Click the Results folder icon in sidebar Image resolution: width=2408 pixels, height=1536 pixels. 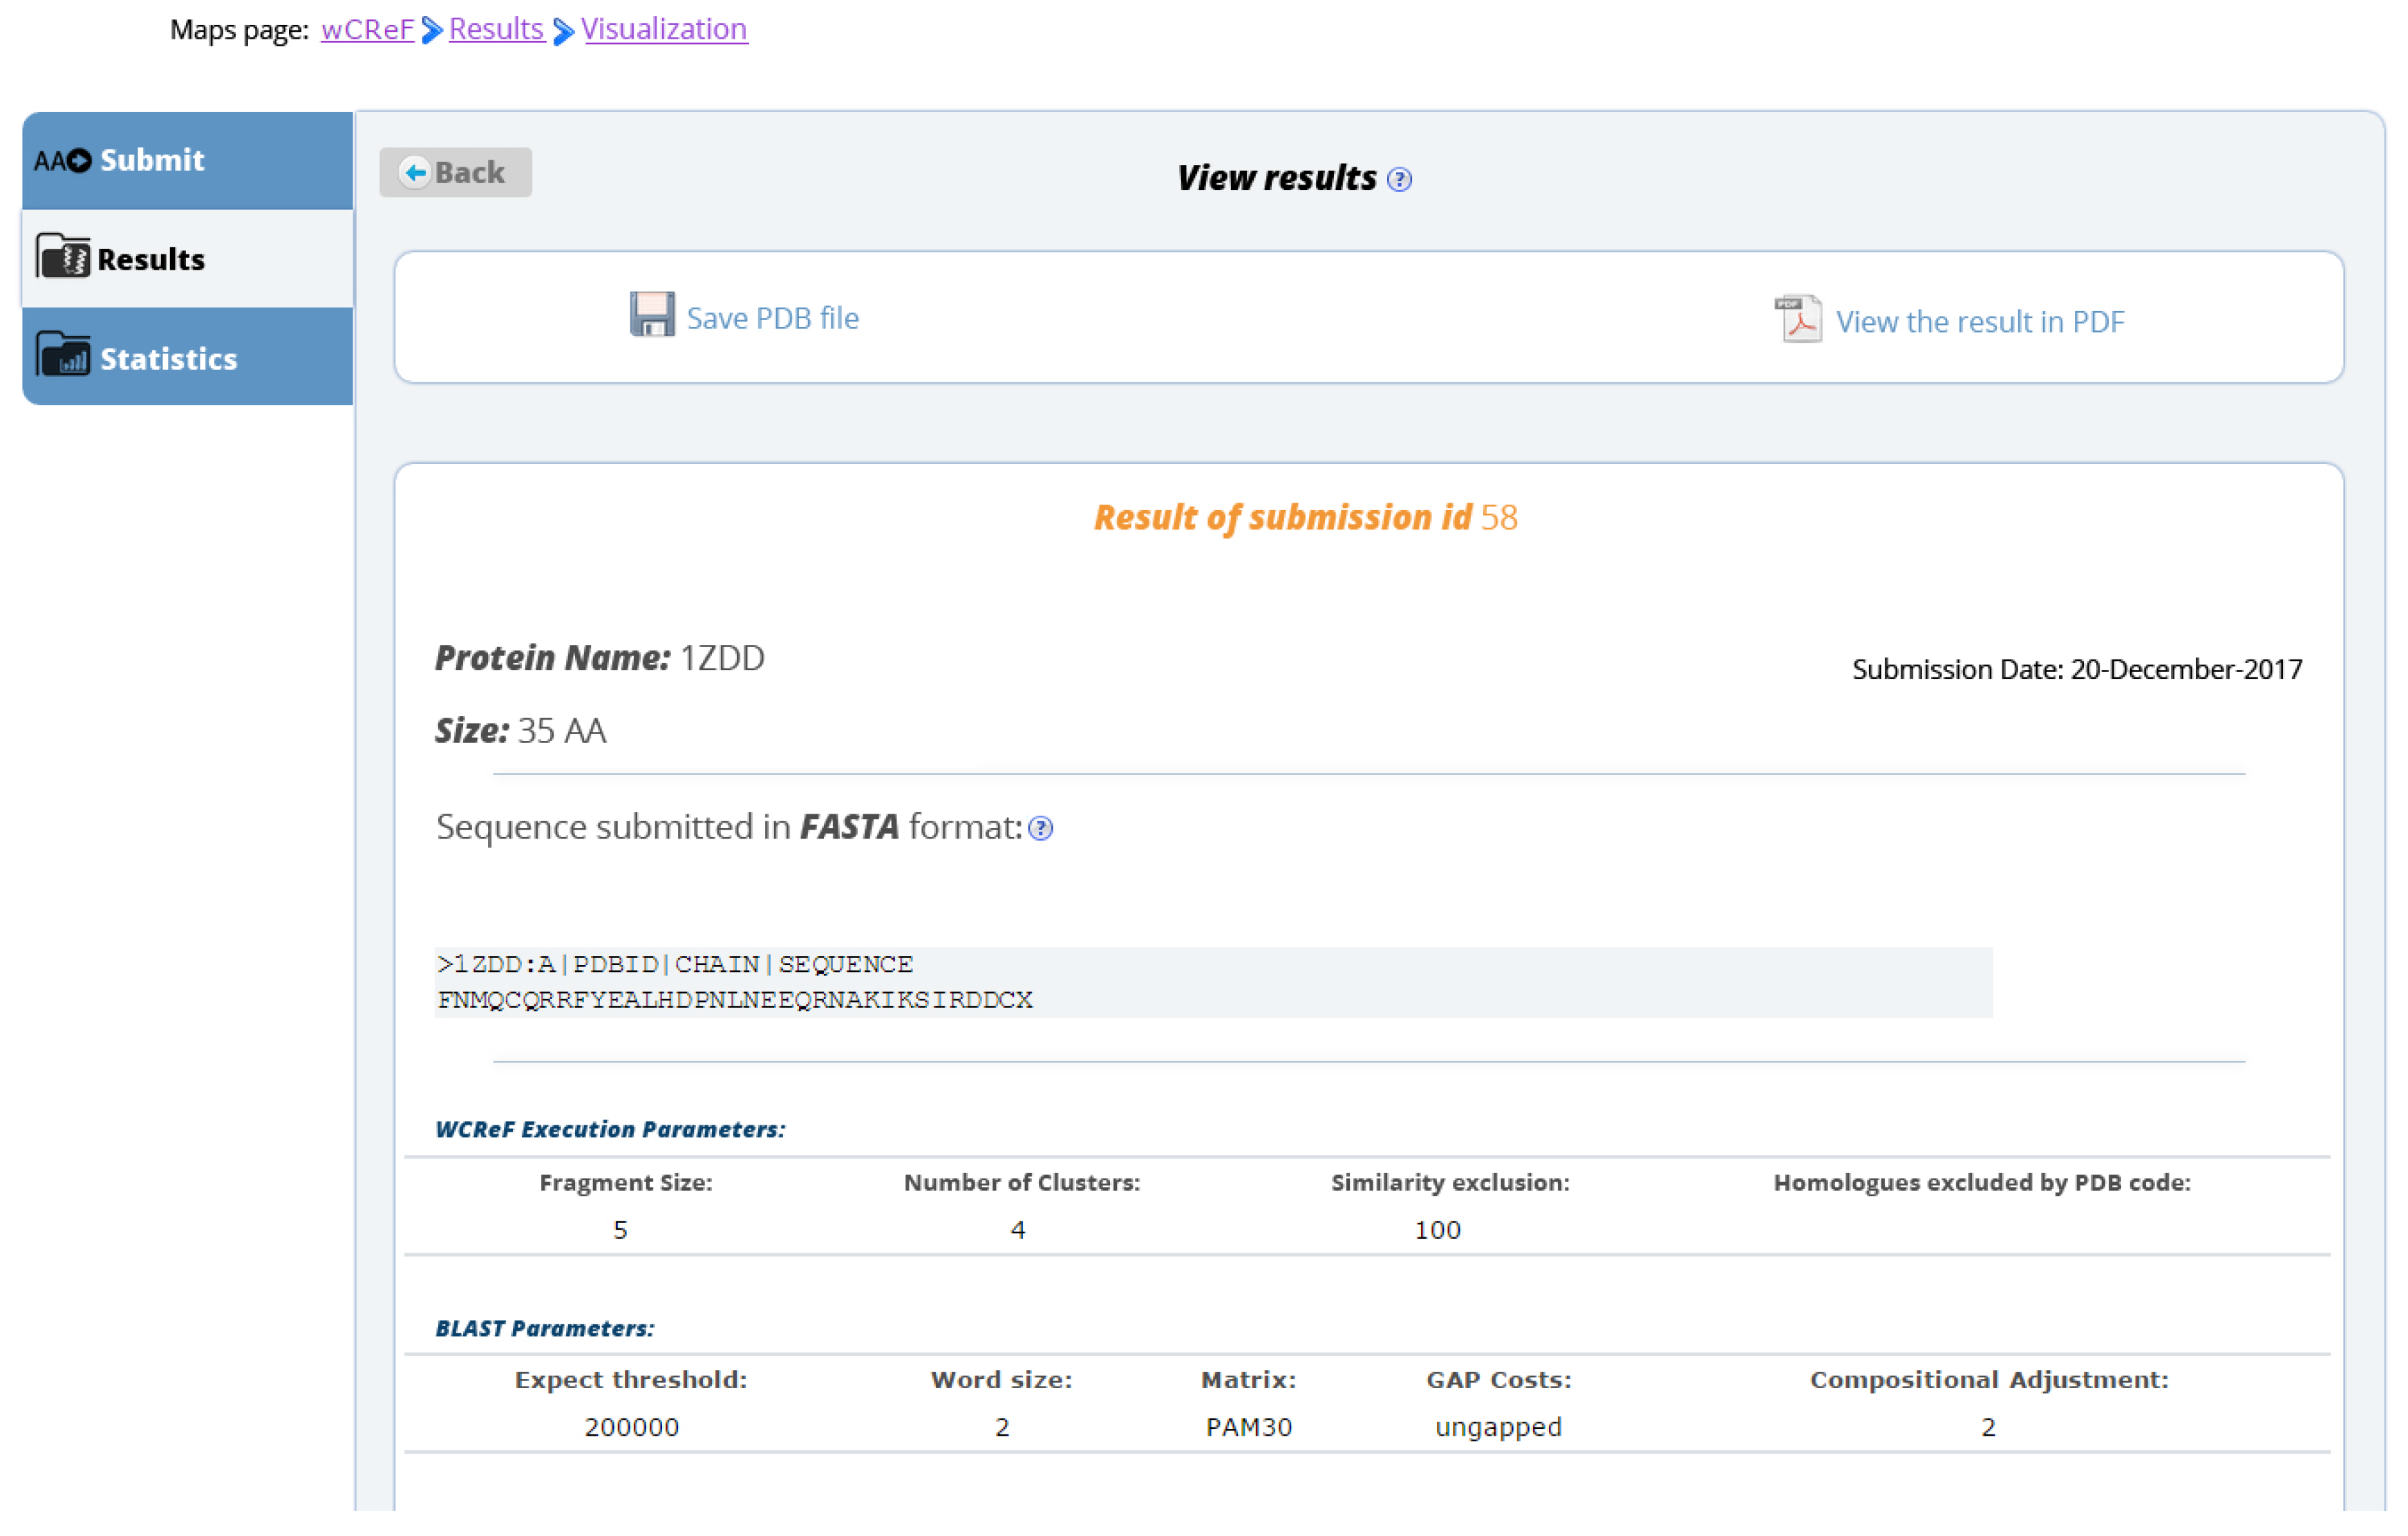coord(63,257)
